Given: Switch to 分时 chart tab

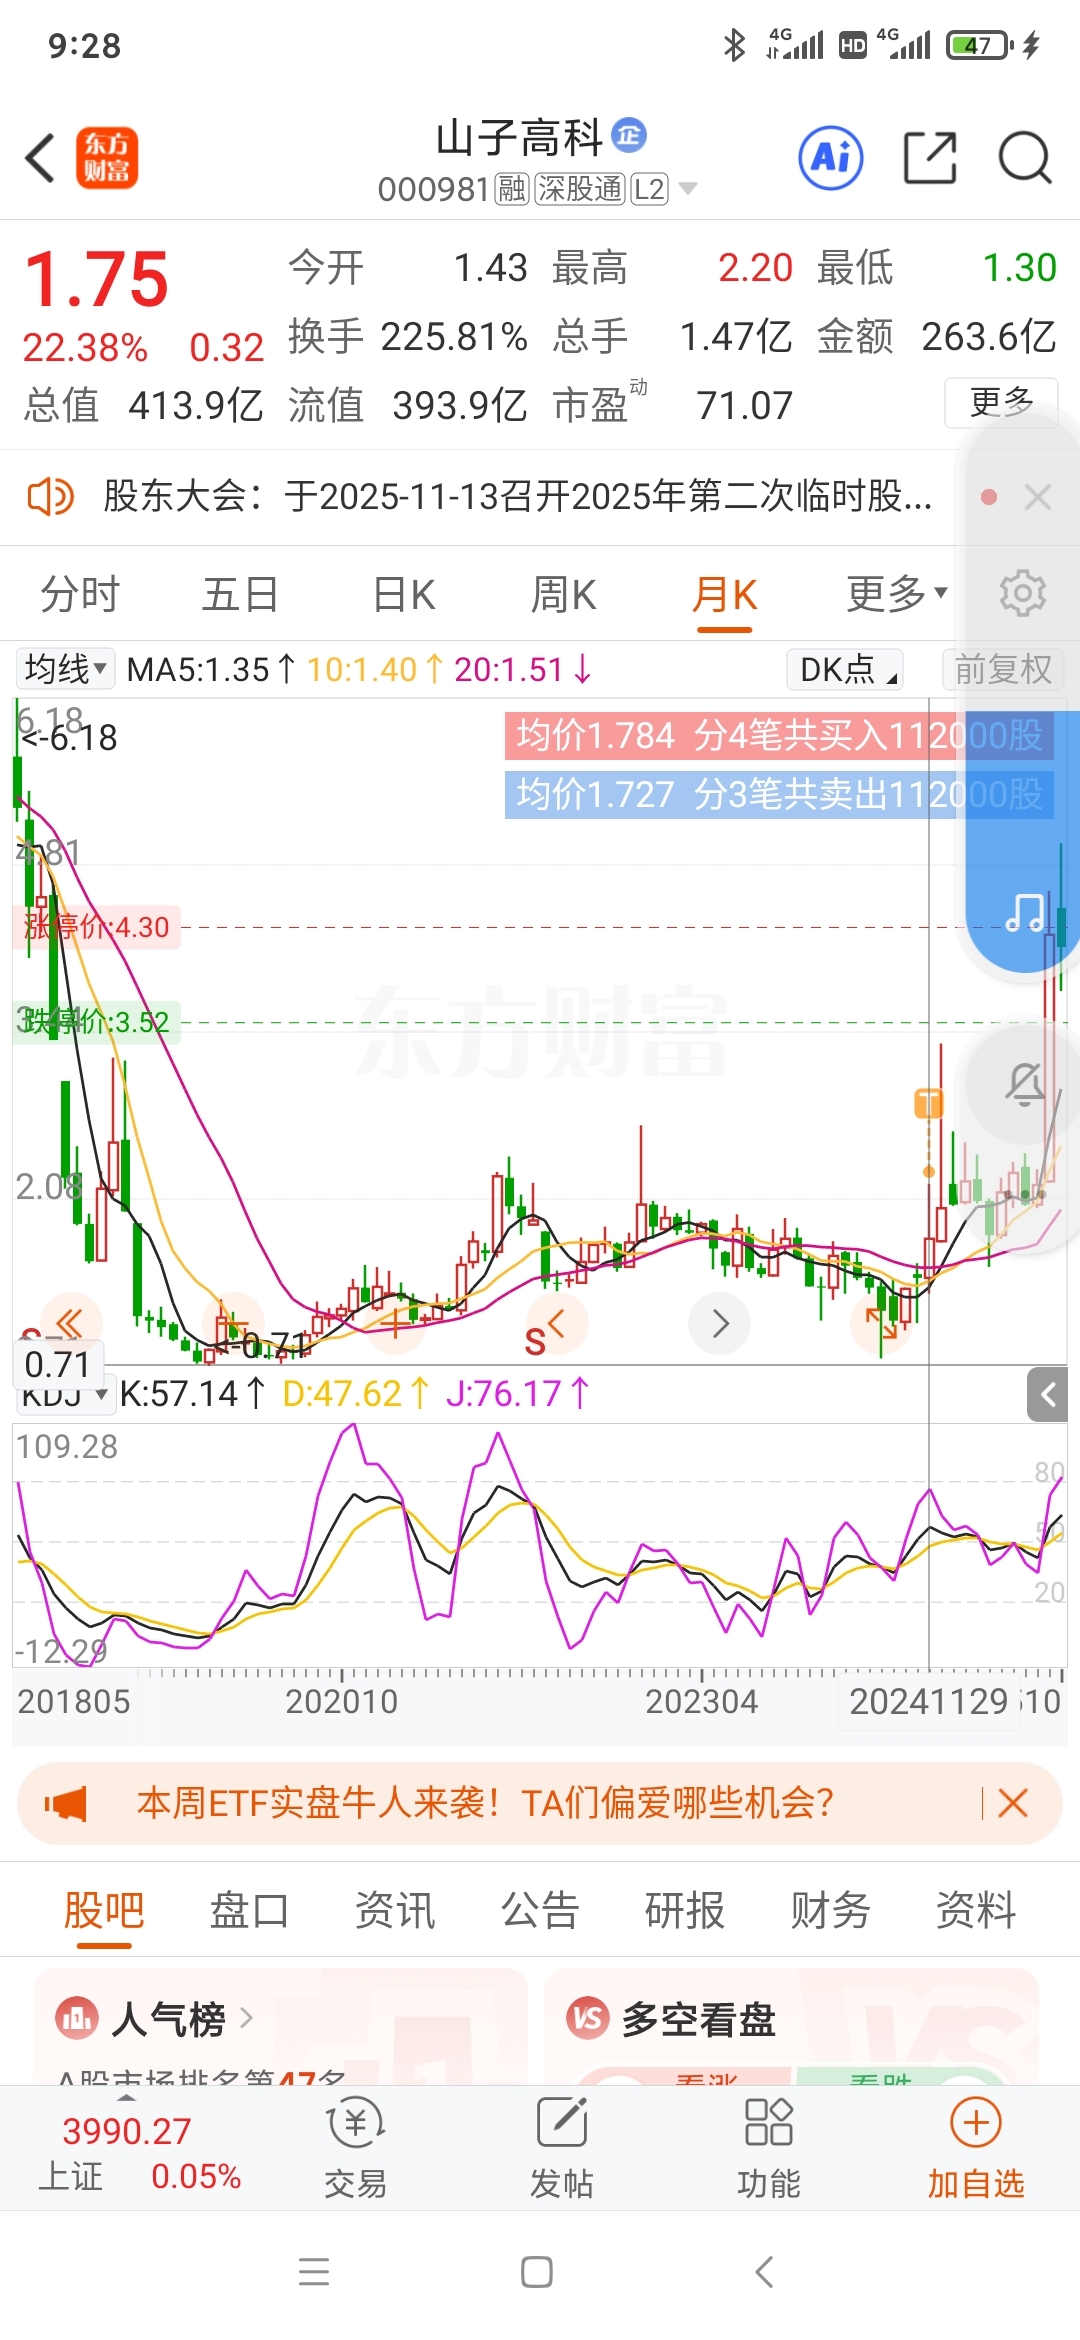Looking at the screenshot, I should tap(80, 594).
